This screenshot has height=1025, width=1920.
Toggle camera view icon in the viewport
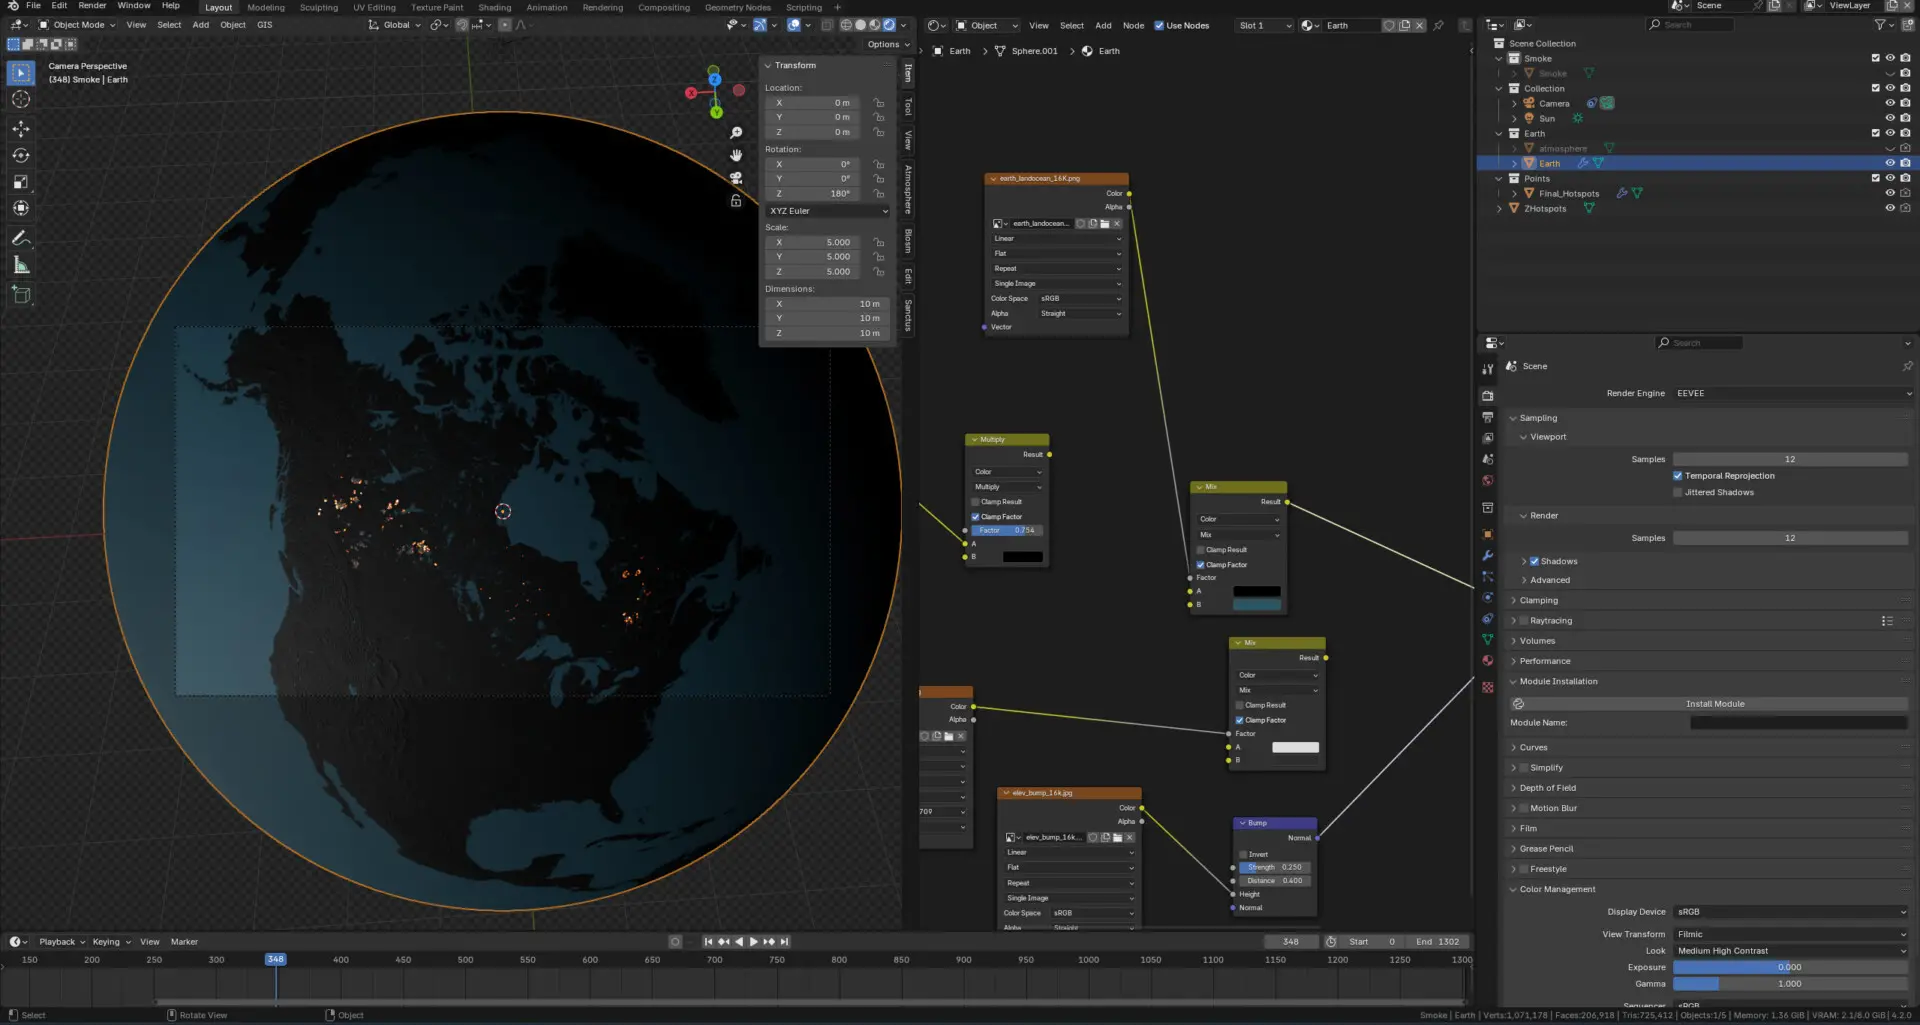[x=736, y=178]
